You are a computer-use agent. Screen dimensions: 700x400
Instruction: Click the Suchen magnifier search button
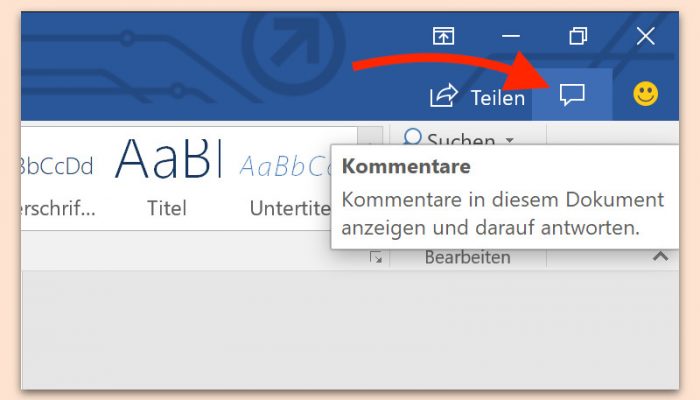(450, 137)
